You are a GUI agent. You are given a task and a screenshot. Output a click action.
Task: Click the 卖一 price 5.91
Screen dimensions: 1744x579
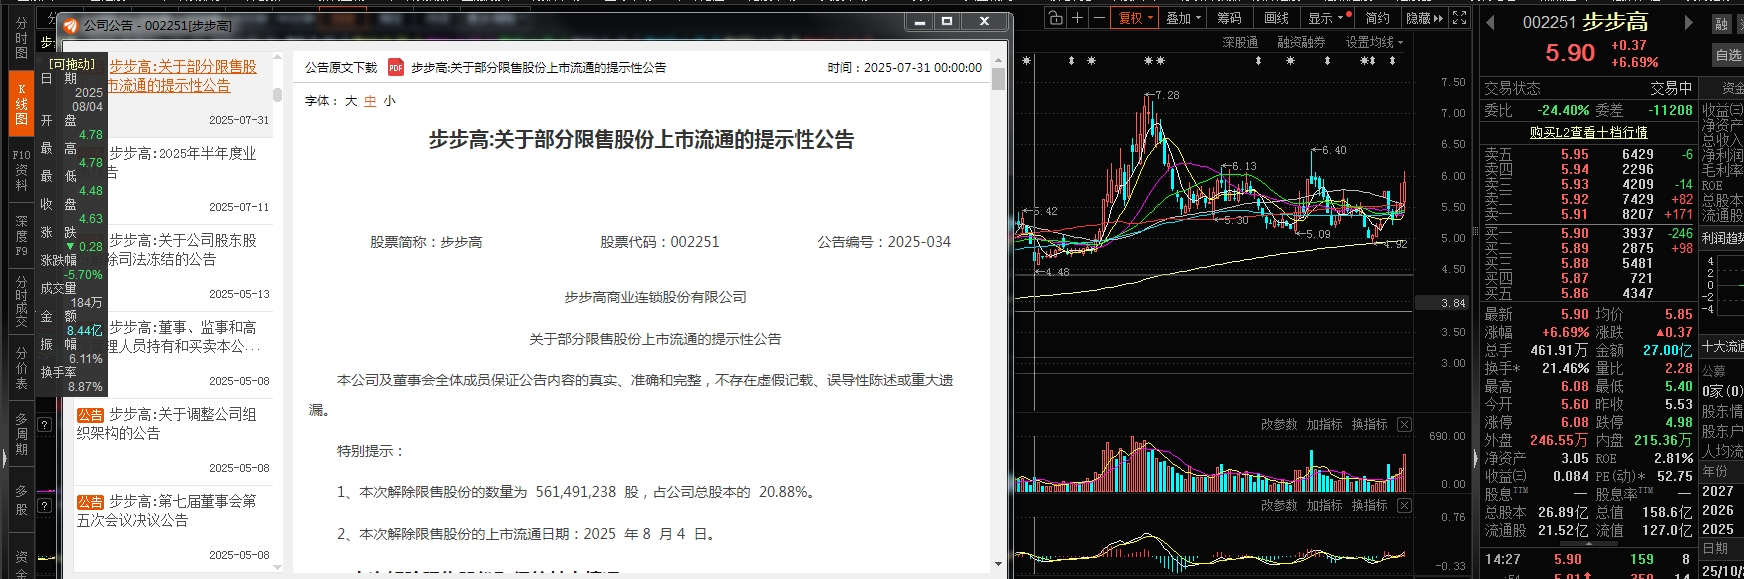tap(1574, 215)
